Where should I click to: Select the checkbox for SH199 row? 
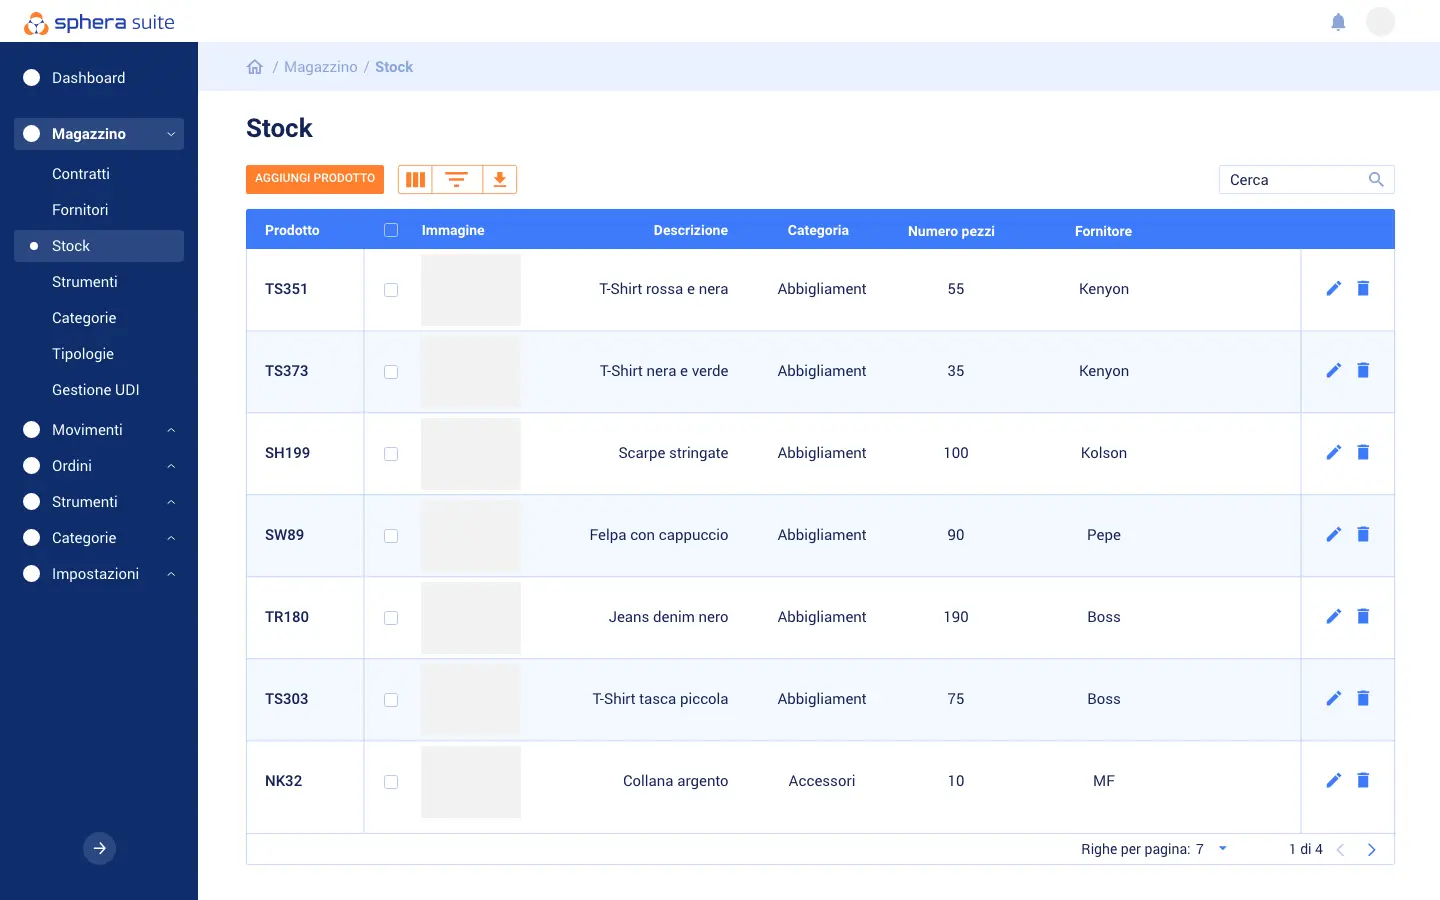391,454
